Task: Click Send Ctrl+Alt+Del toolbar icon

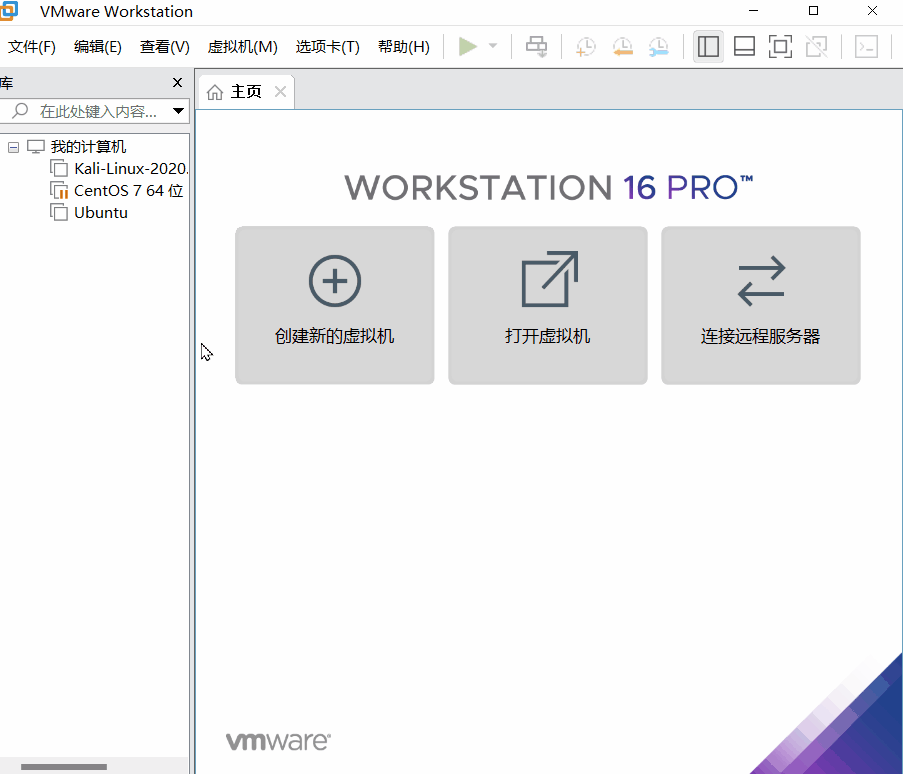Action: pyautogui.click(x=537, y=46)
